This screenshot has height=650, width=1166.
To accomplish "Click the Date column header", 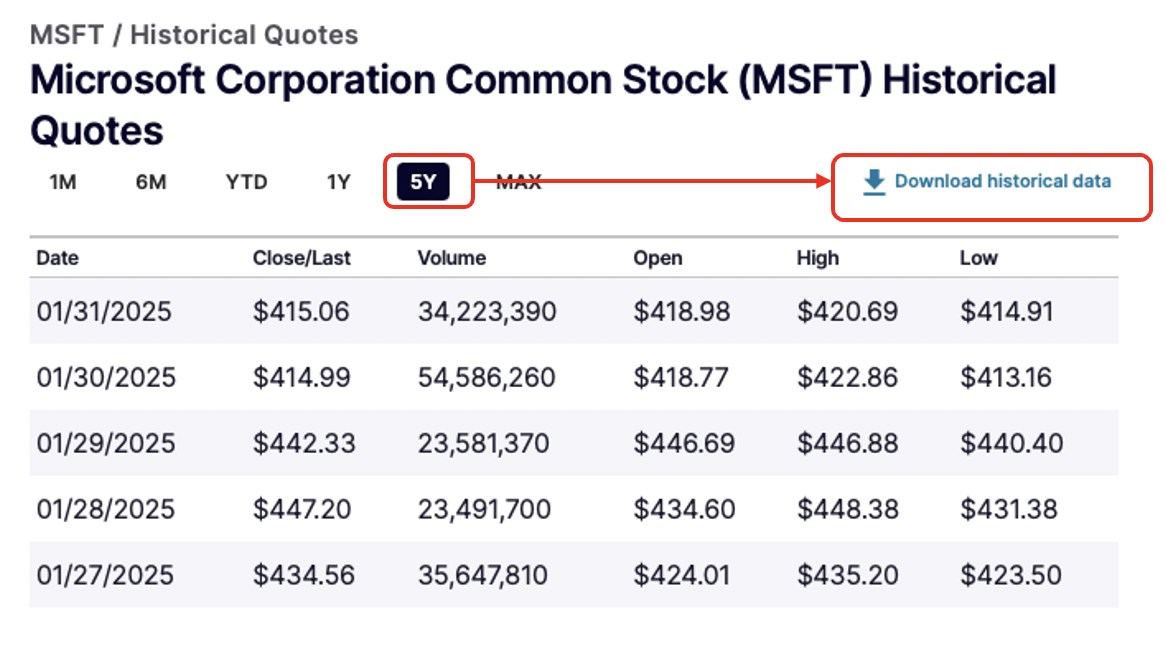I will (x=58, y=258).
